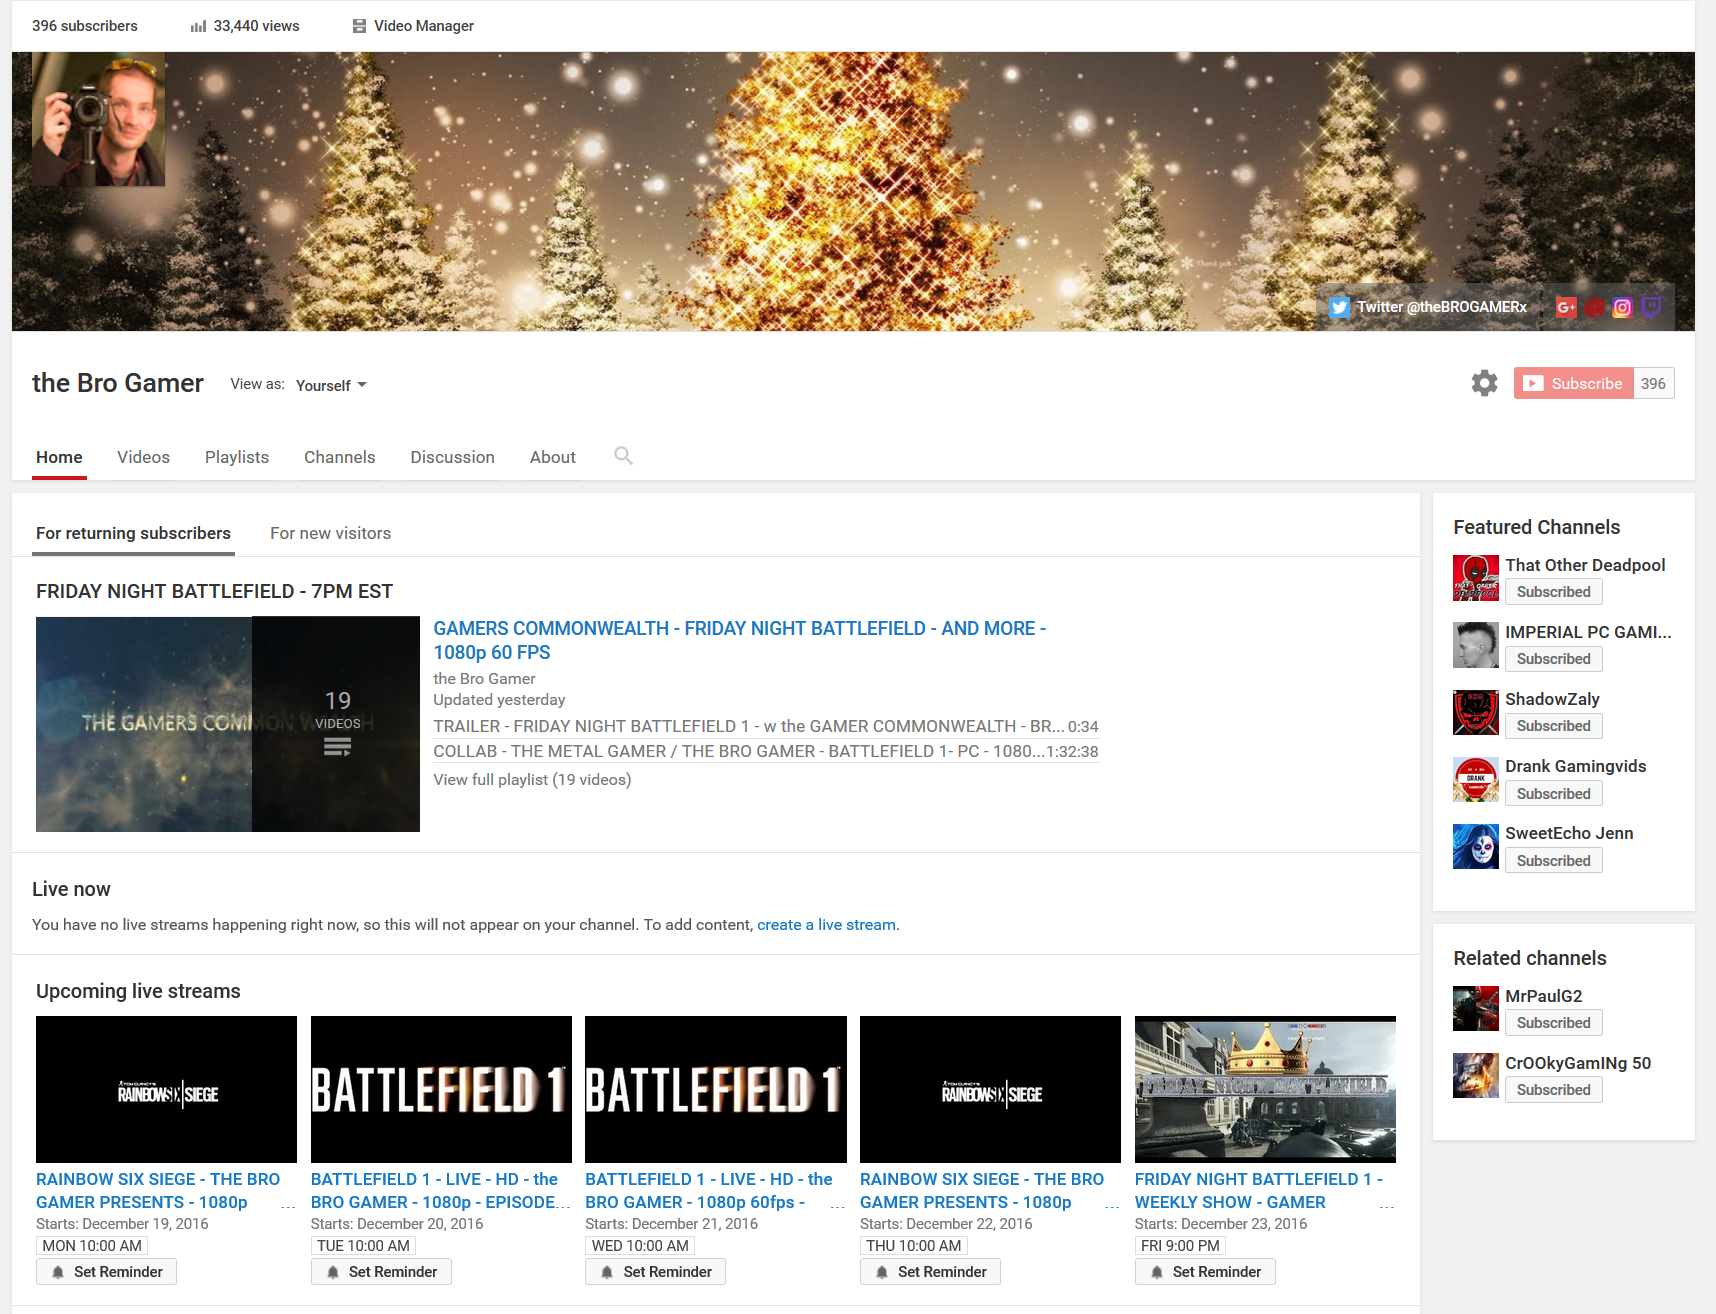This screenshot has height=1314, width=1716.
Task: Open options menu for December 19 stream
Action: point(288,1206)
